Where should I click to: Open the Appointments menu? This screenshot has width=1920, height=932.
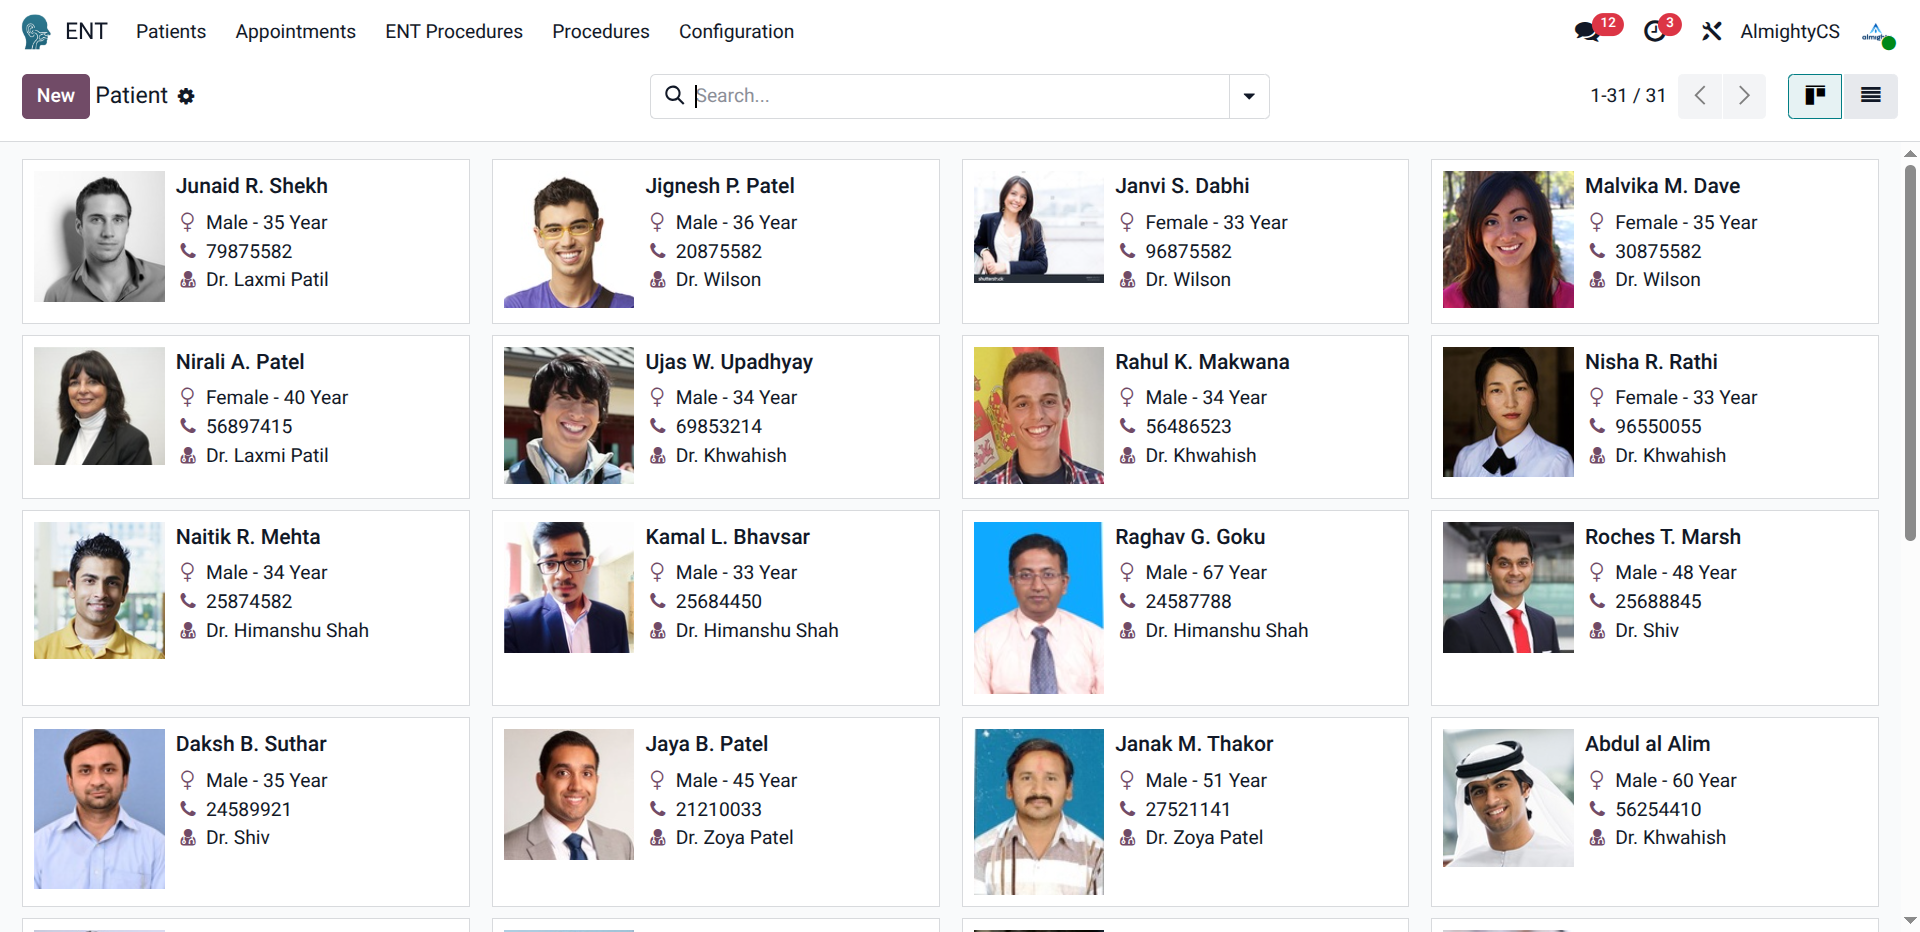(295, 32)
